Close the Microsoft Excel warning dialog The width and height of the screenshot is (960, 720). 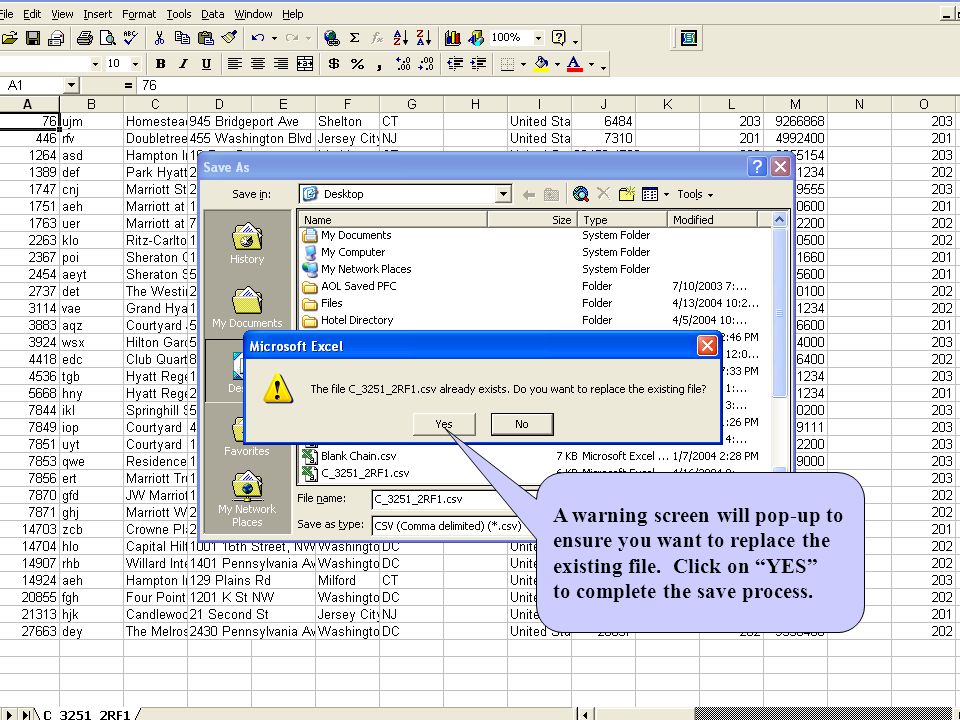[x=707, y=346]
